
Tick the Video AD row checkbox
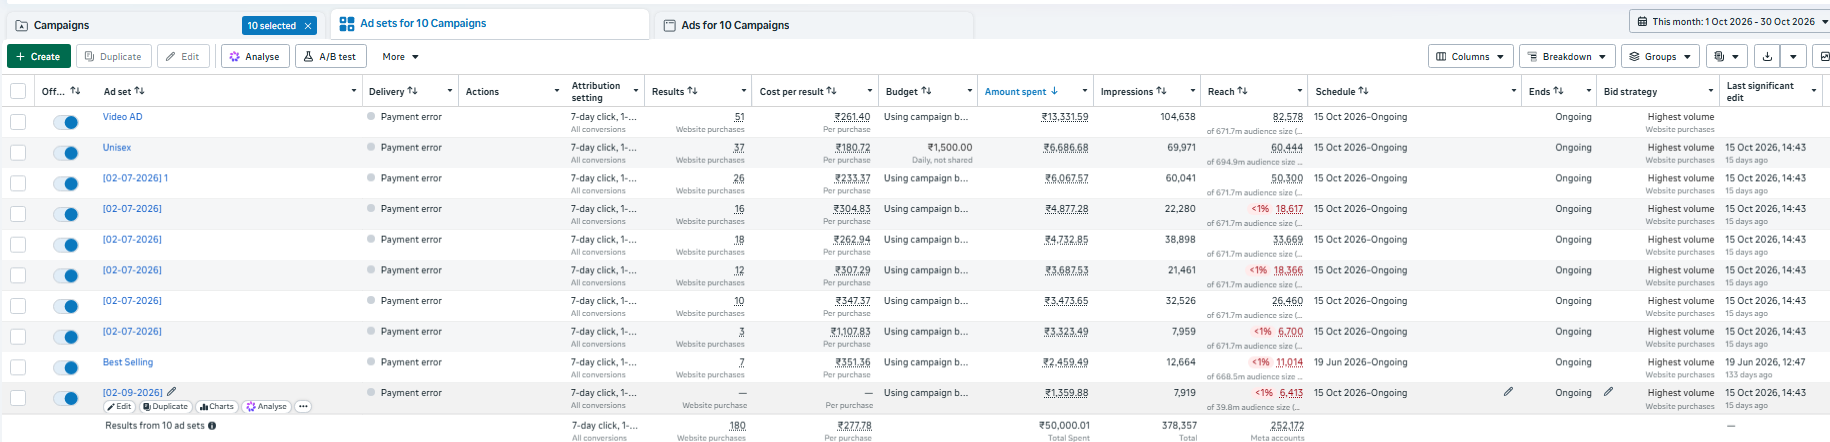(x=18, y=122)
